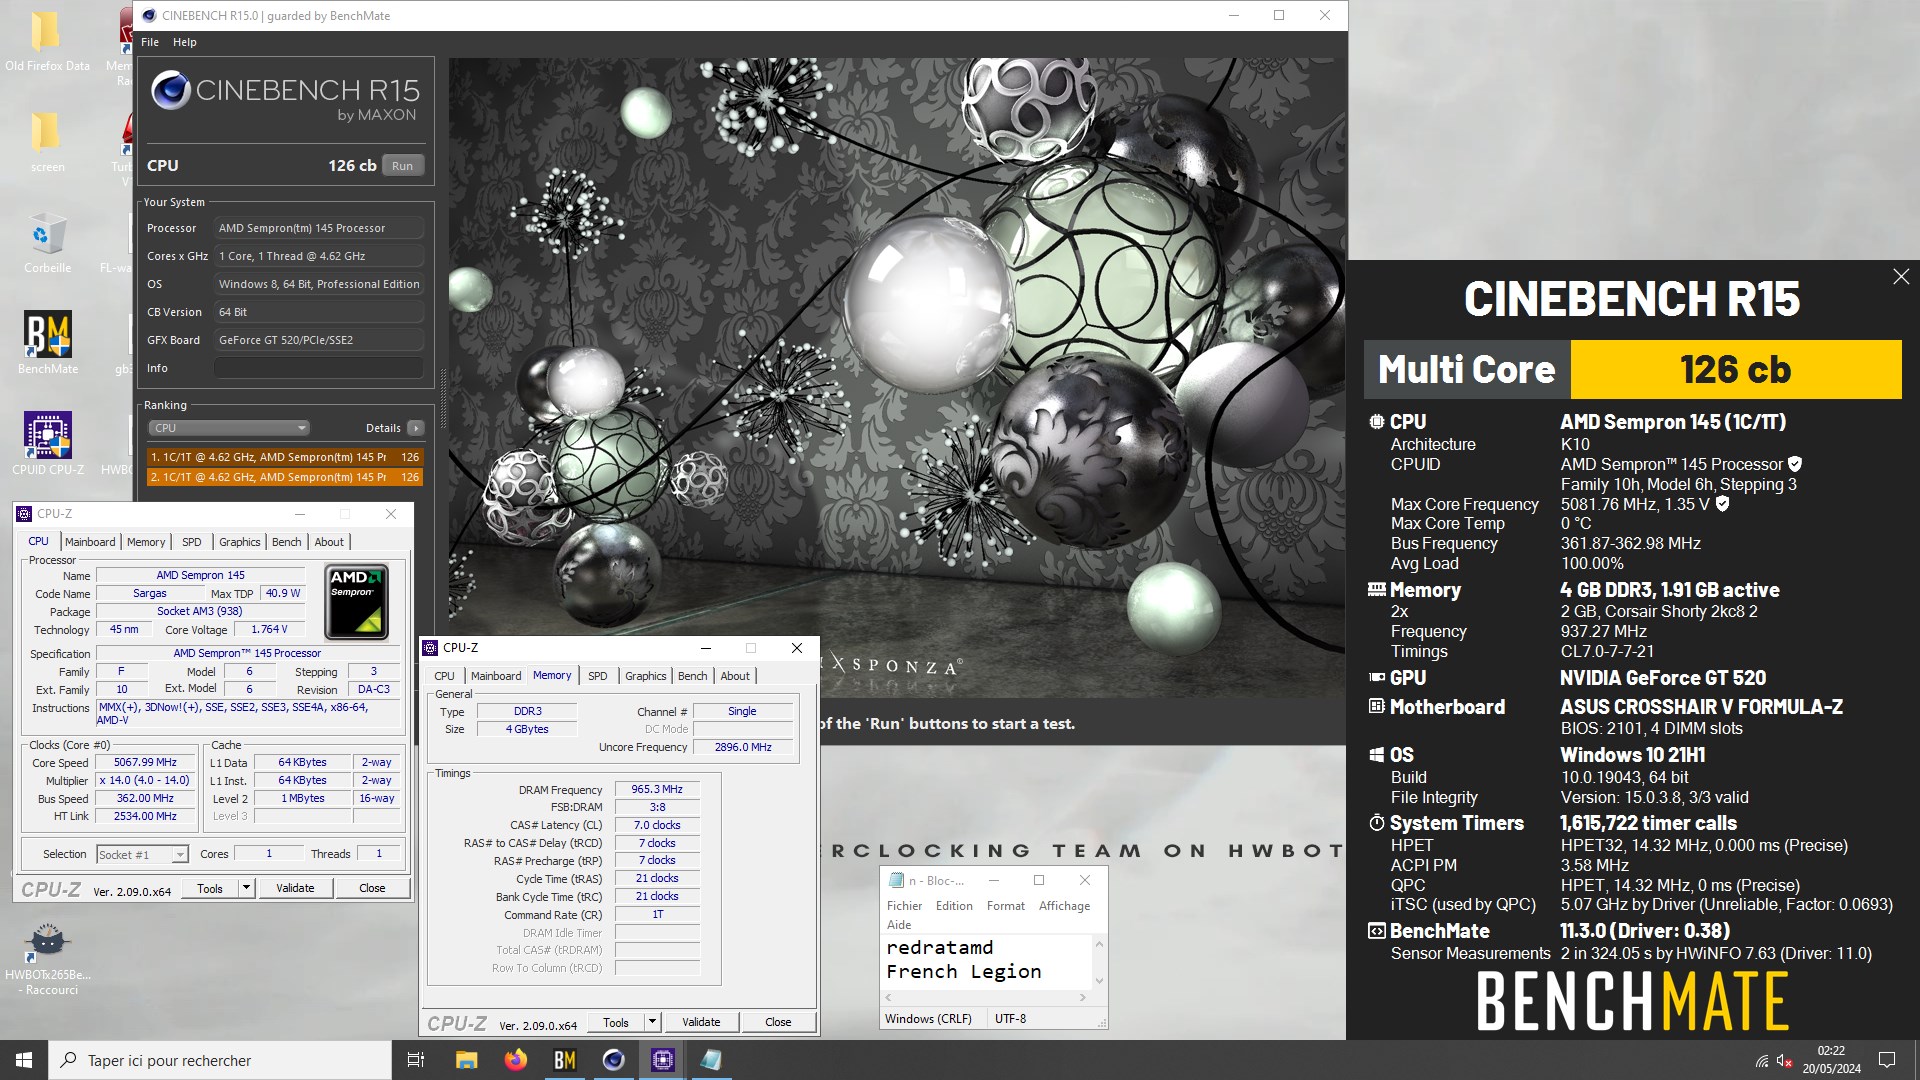Open Graphics tab in CPU window
This screenshot has height=1080, width=1920.
240,542
